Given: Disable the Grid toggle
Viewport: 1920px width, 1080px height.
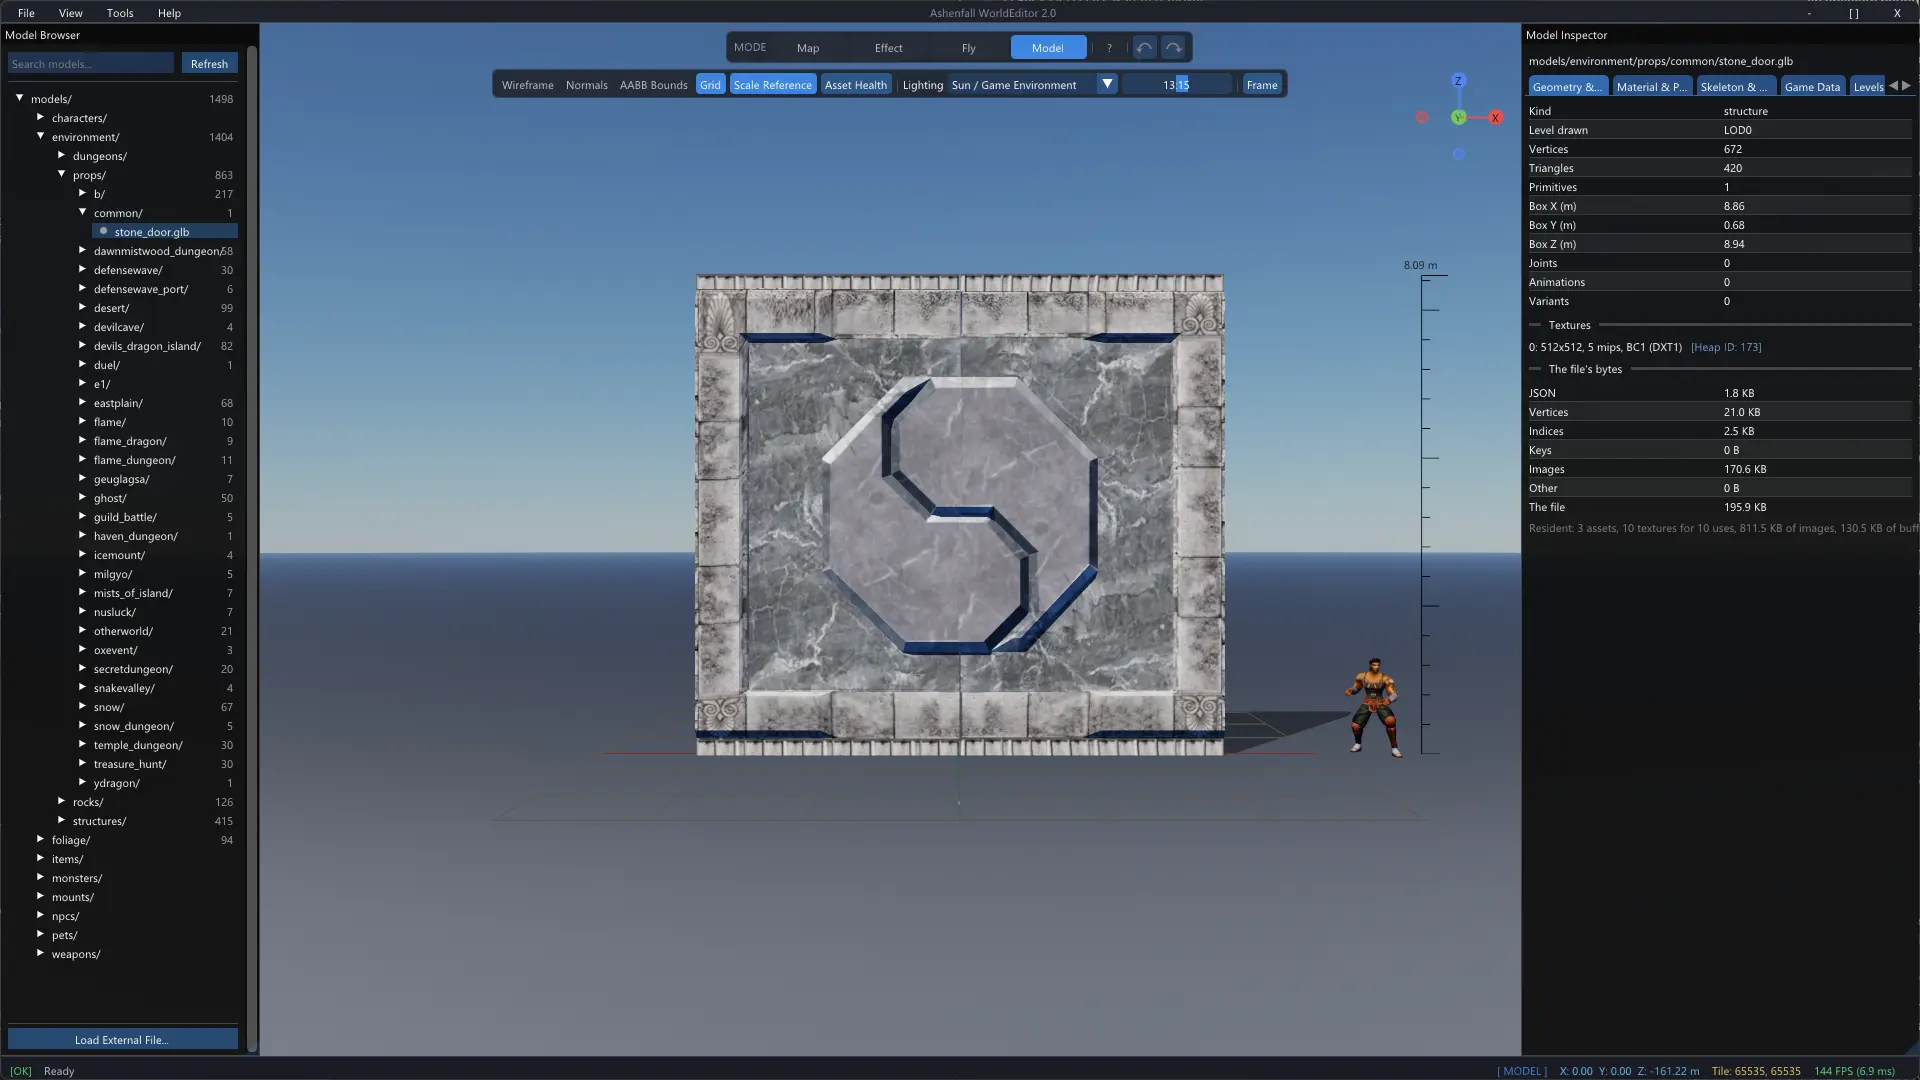Looking at the screenshot, I should pos(710,85).
